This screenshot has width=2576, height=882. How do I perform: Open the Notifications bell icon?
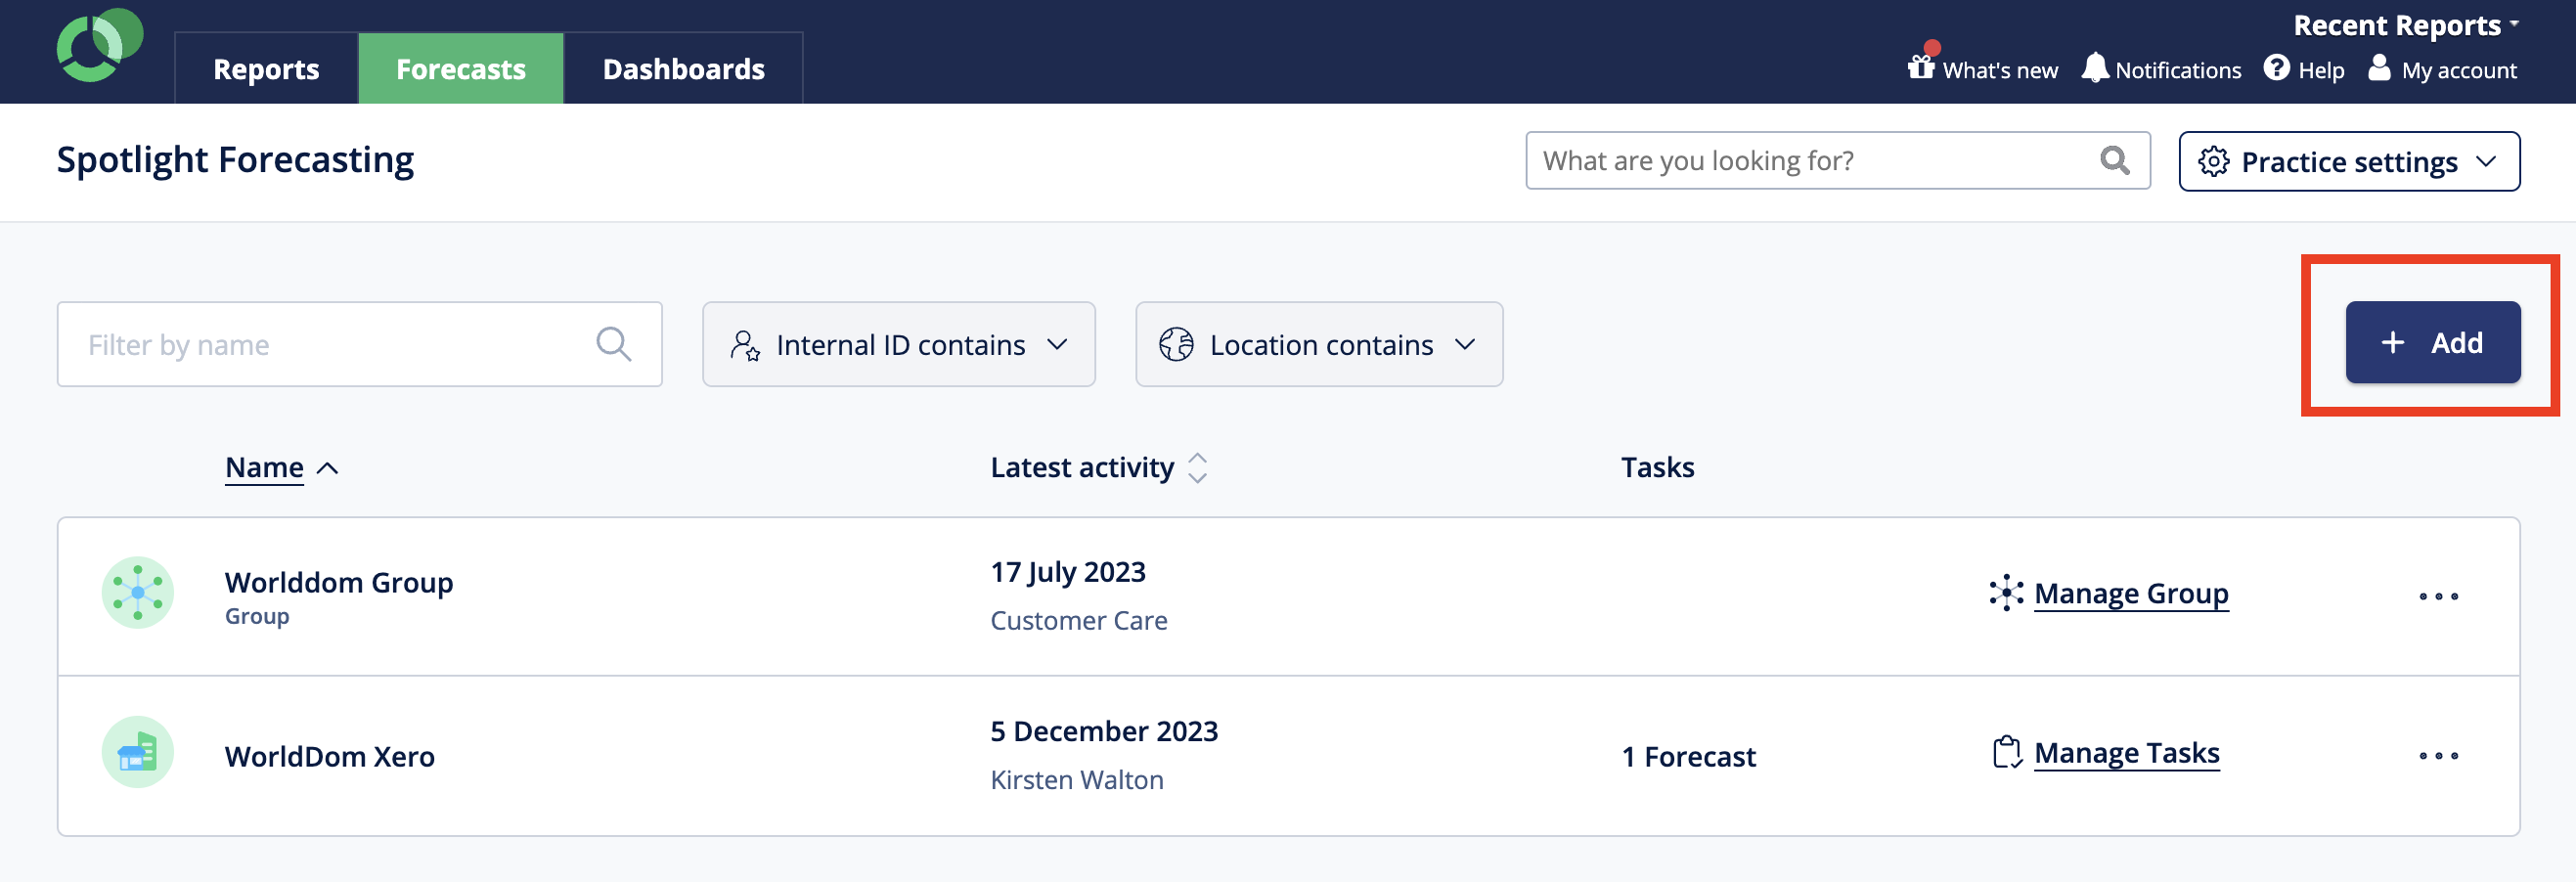coord(2095,68)
